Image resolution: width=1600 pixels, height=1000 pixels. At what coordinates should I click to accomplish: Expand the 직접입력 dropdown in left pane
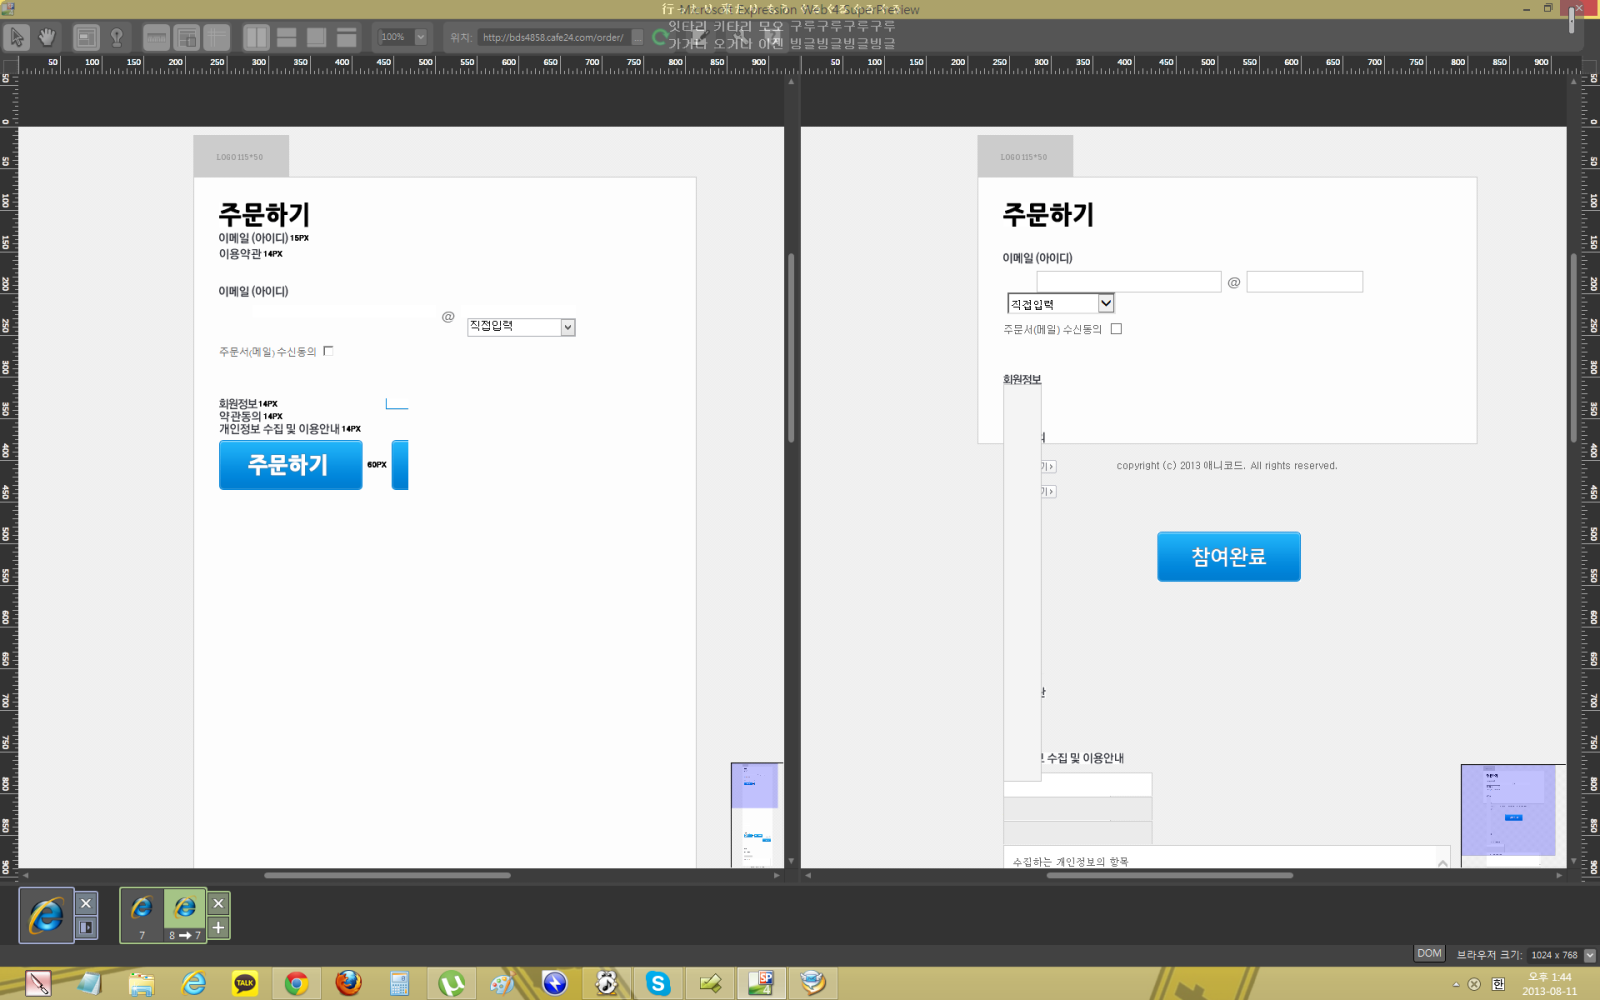tap(568, 327)
